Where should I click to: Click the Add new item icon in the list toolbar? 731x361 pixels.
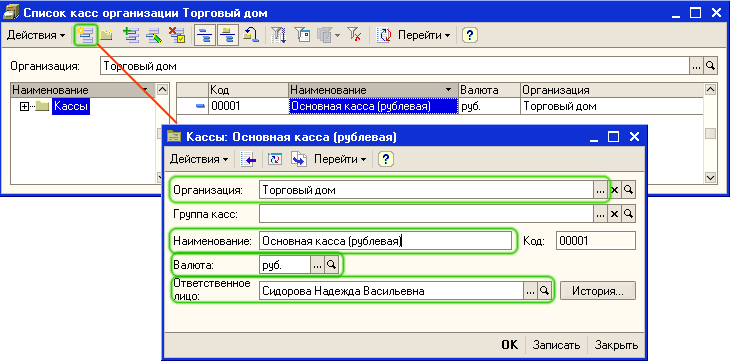(85, 35)
